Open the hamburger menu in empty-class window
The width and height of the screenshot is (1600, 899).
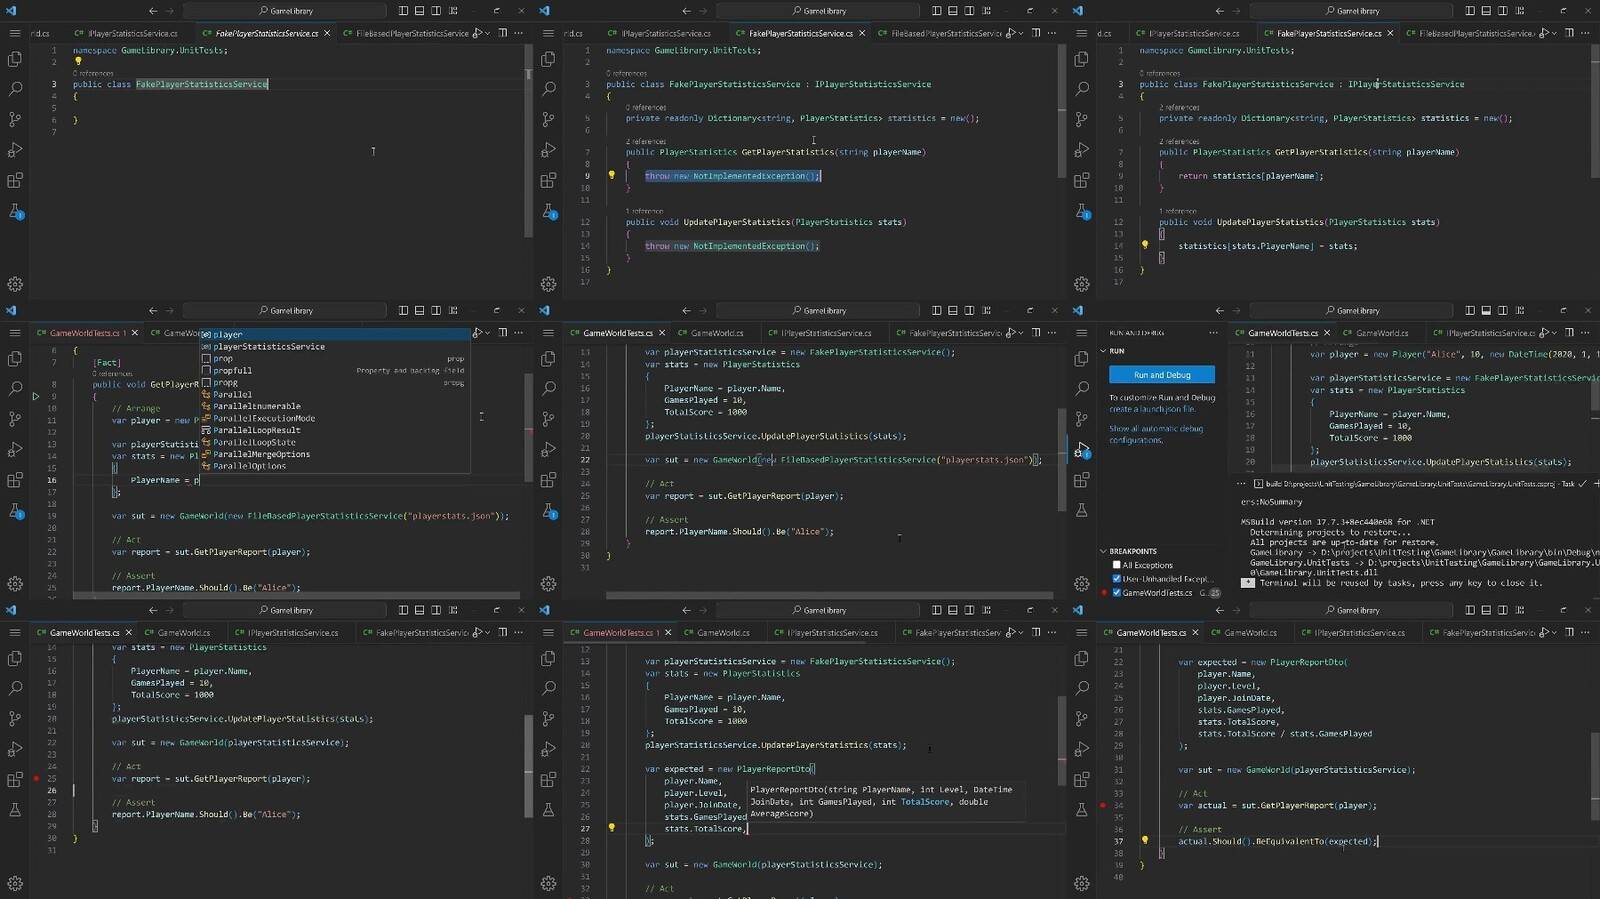pos(15,33)
